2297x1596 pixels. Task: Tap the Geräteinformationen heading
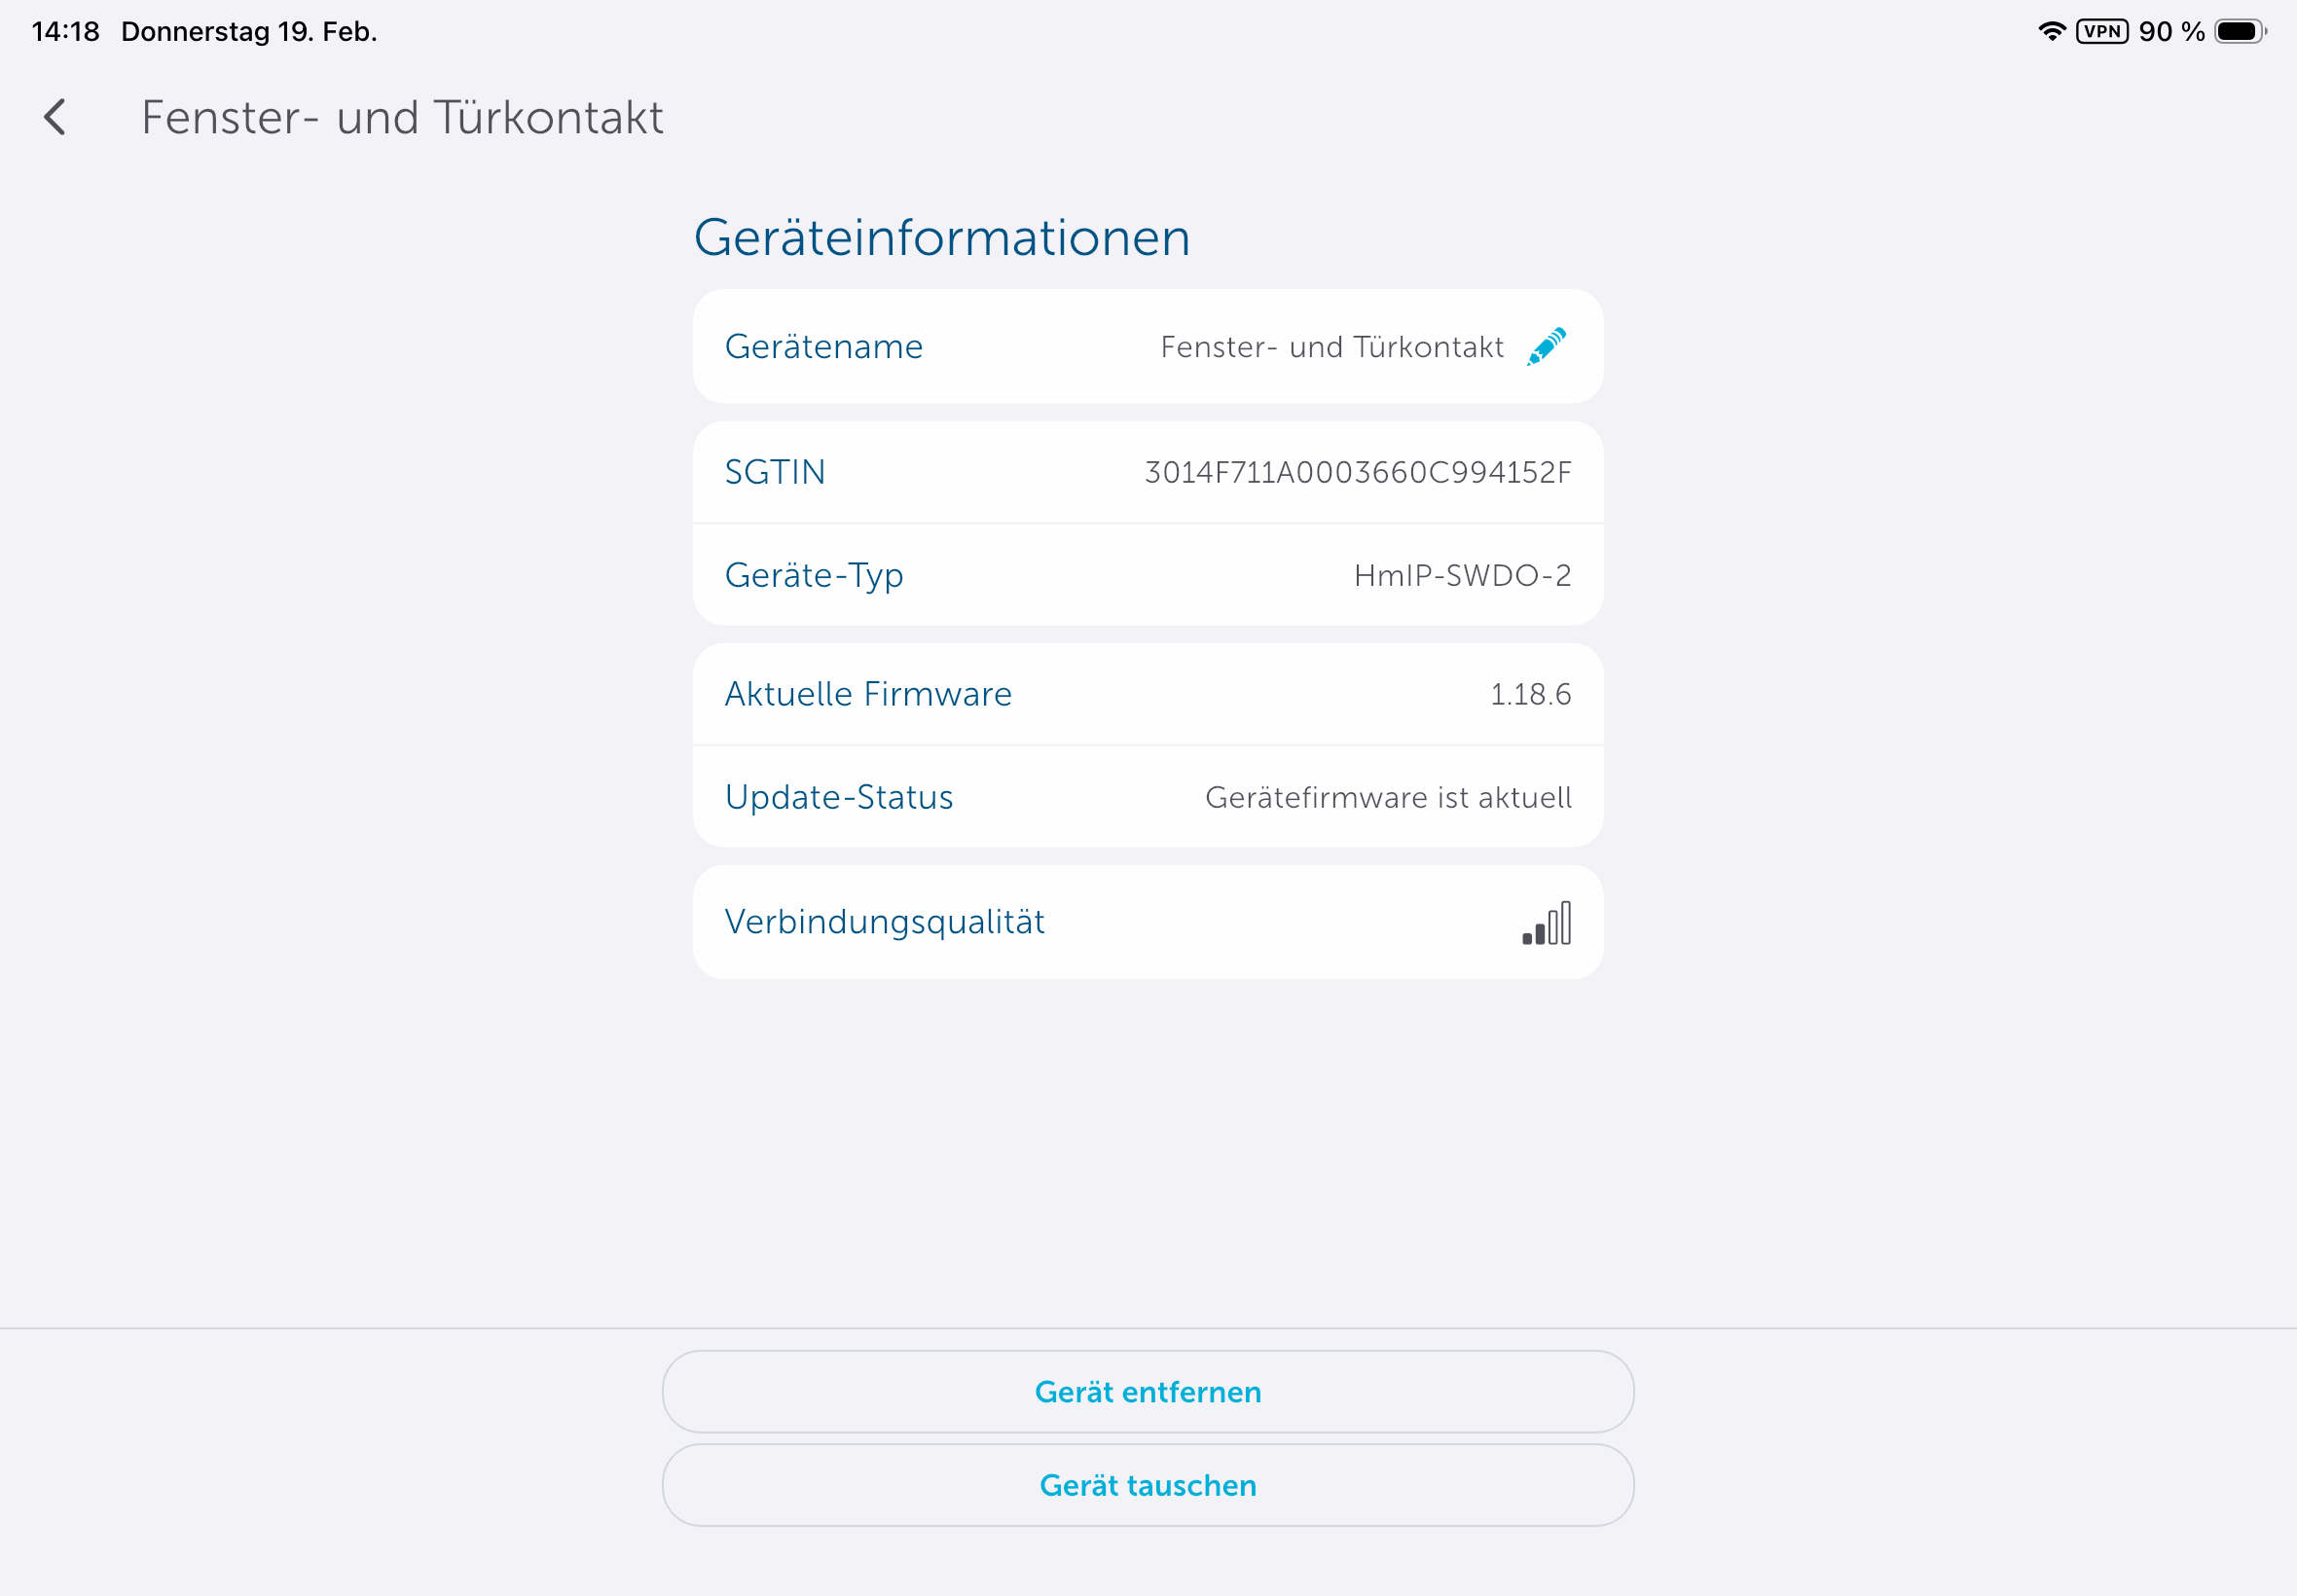click(942, 238)
